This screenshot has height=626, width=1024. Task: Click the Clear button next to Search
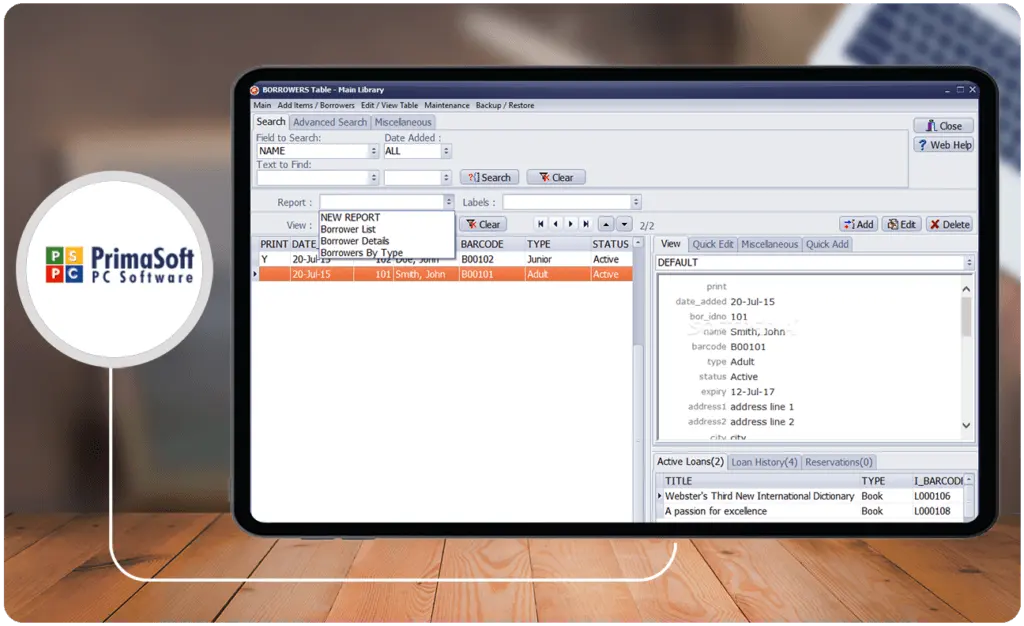point(556,177)
